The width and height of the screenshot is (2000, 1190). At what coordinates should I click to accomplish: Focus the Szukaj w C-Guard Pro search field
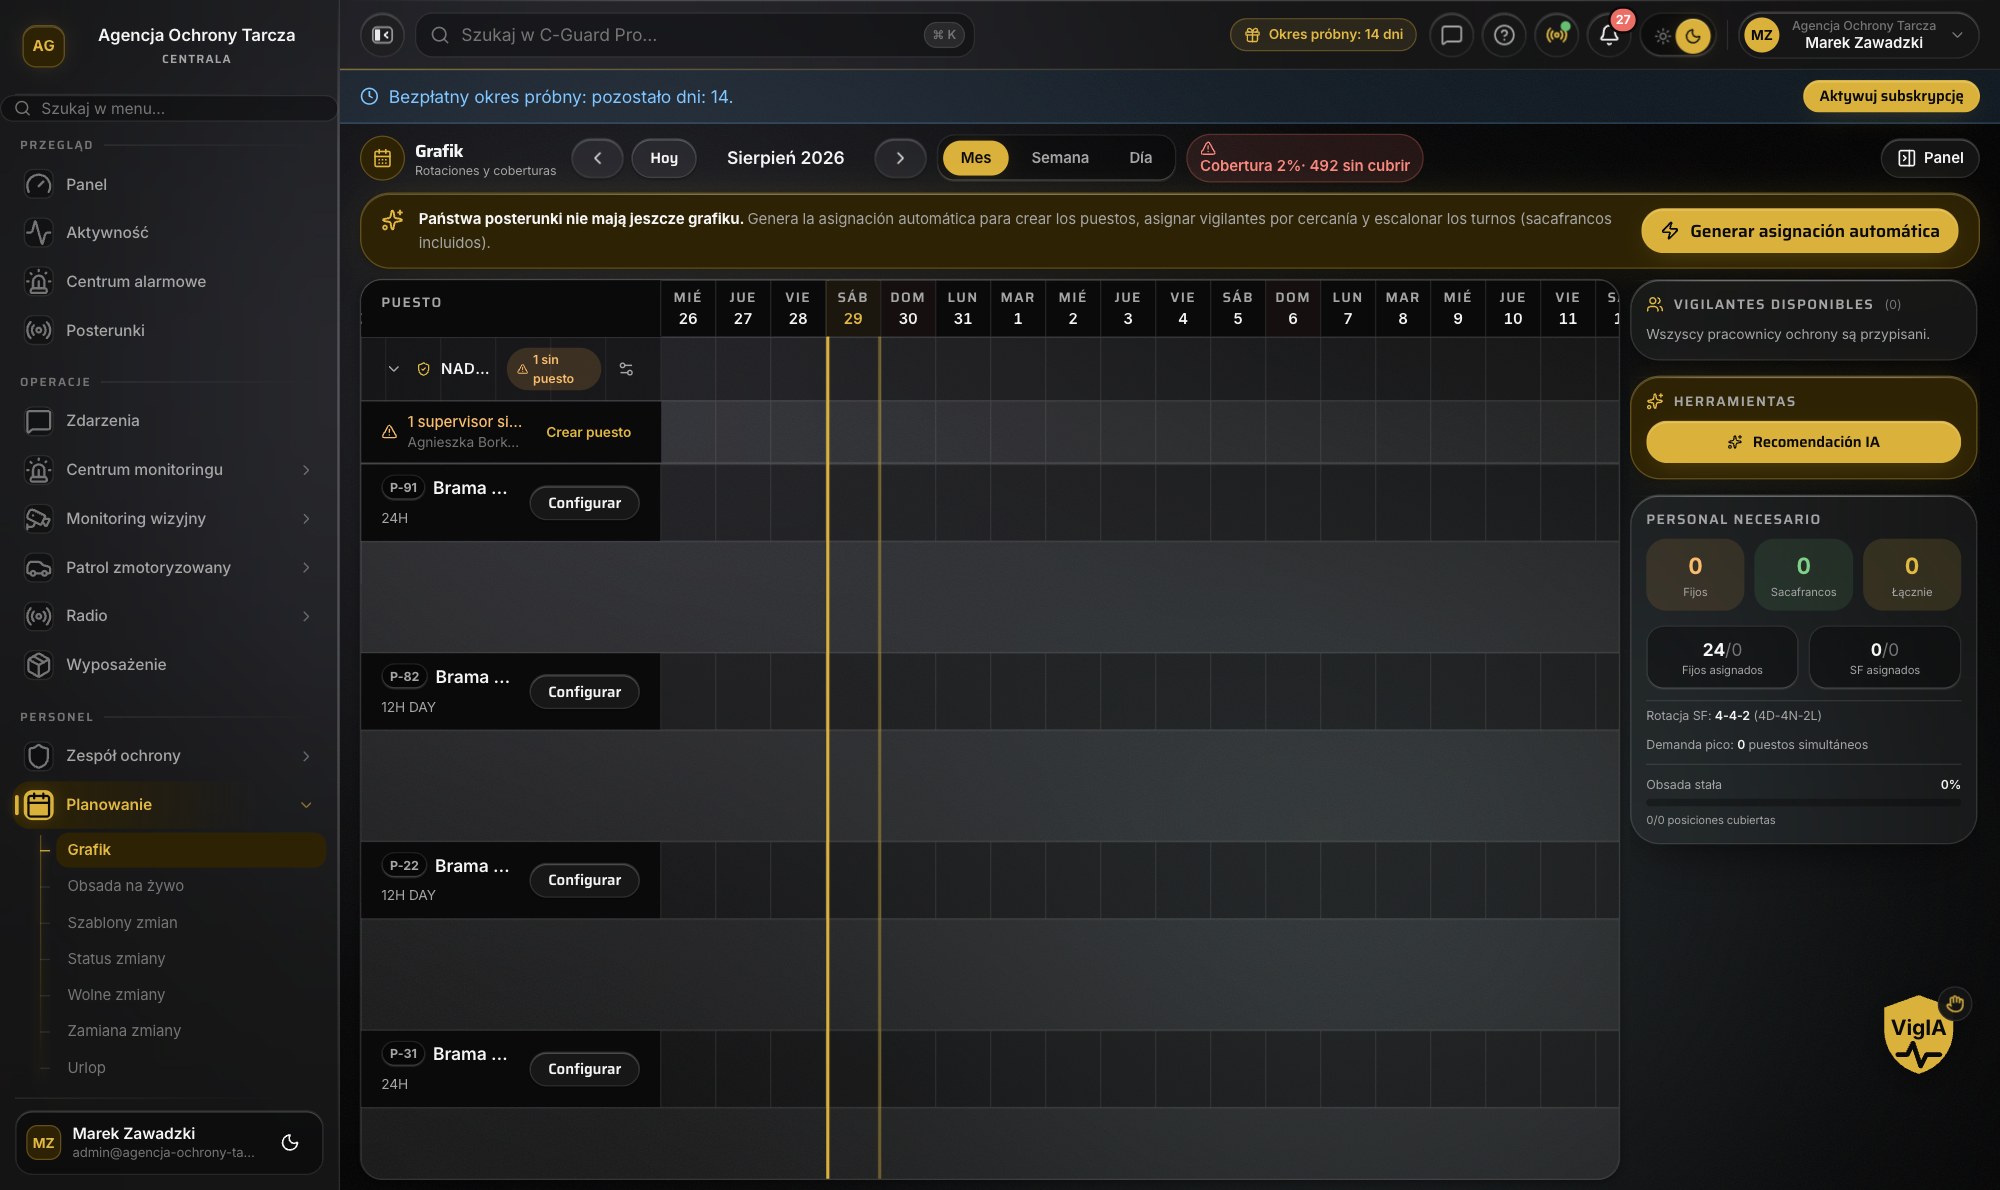click(x=695, y=35)
